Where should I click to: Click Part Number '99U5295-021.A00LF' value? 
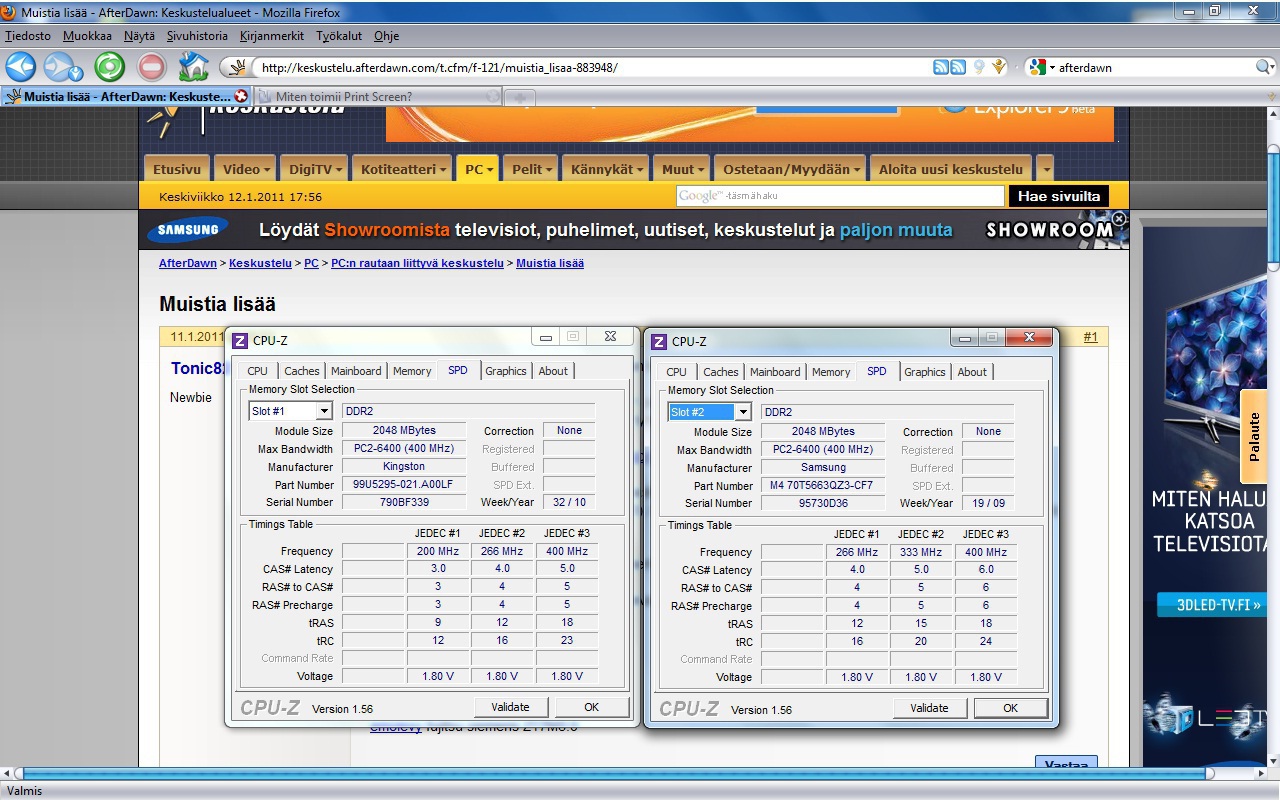(404, 484)
